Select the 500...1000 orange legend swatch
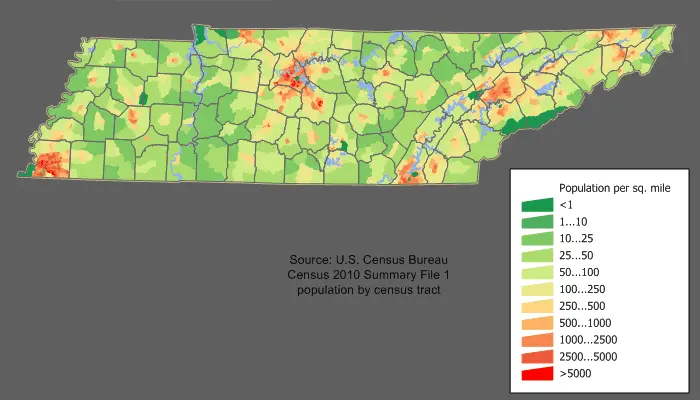The width and height of the screenshot is (700, 400). tap(537, 323)
